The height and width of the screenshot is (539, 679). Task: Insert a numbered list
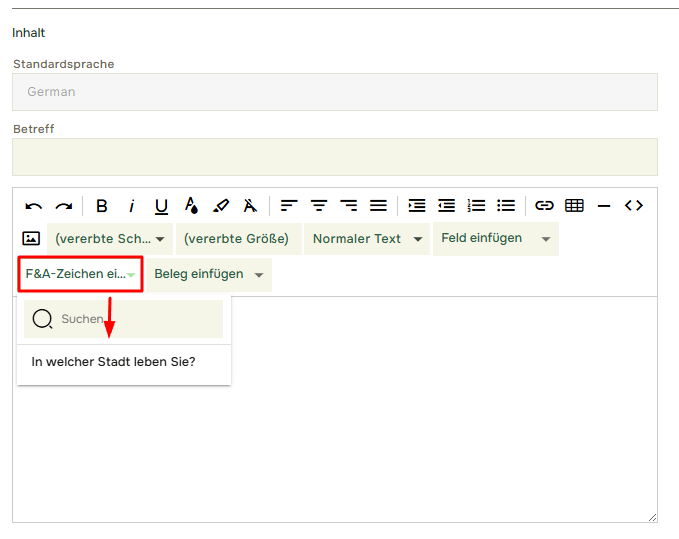(477, 206)
